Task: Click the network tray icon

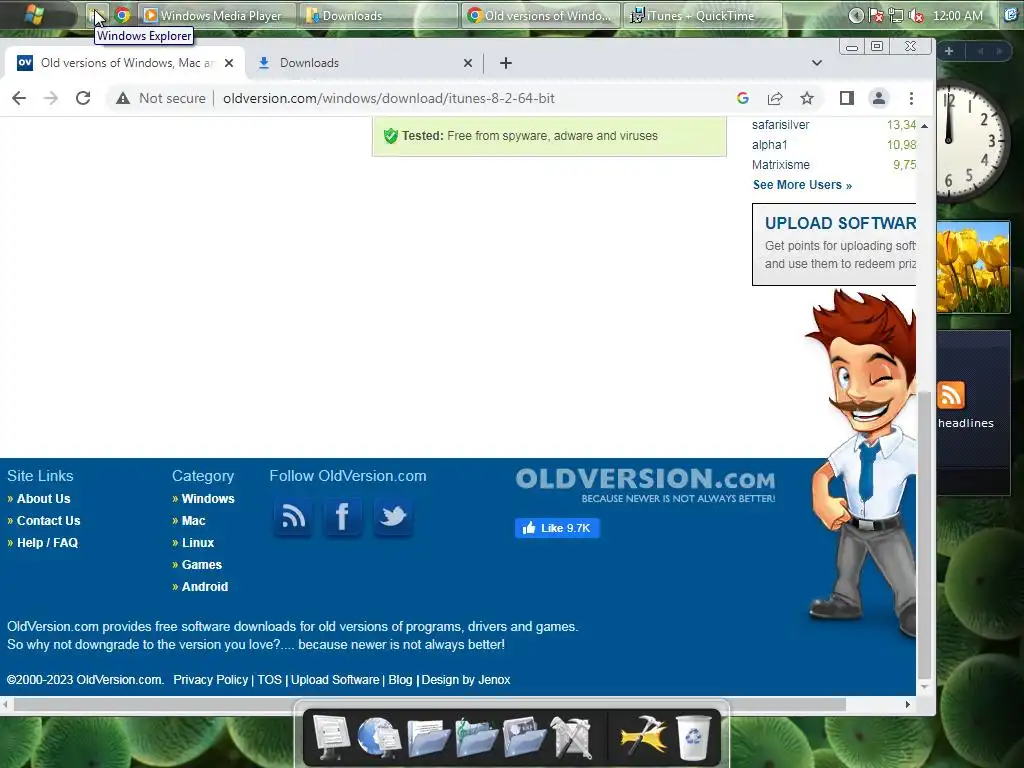Action: click(897, 16)
